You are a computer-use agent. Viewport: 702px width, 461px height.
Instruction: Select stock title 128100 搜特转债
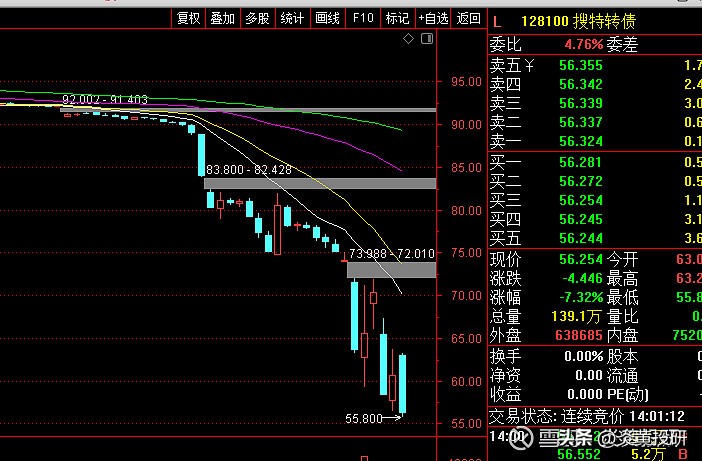point(578,21)
